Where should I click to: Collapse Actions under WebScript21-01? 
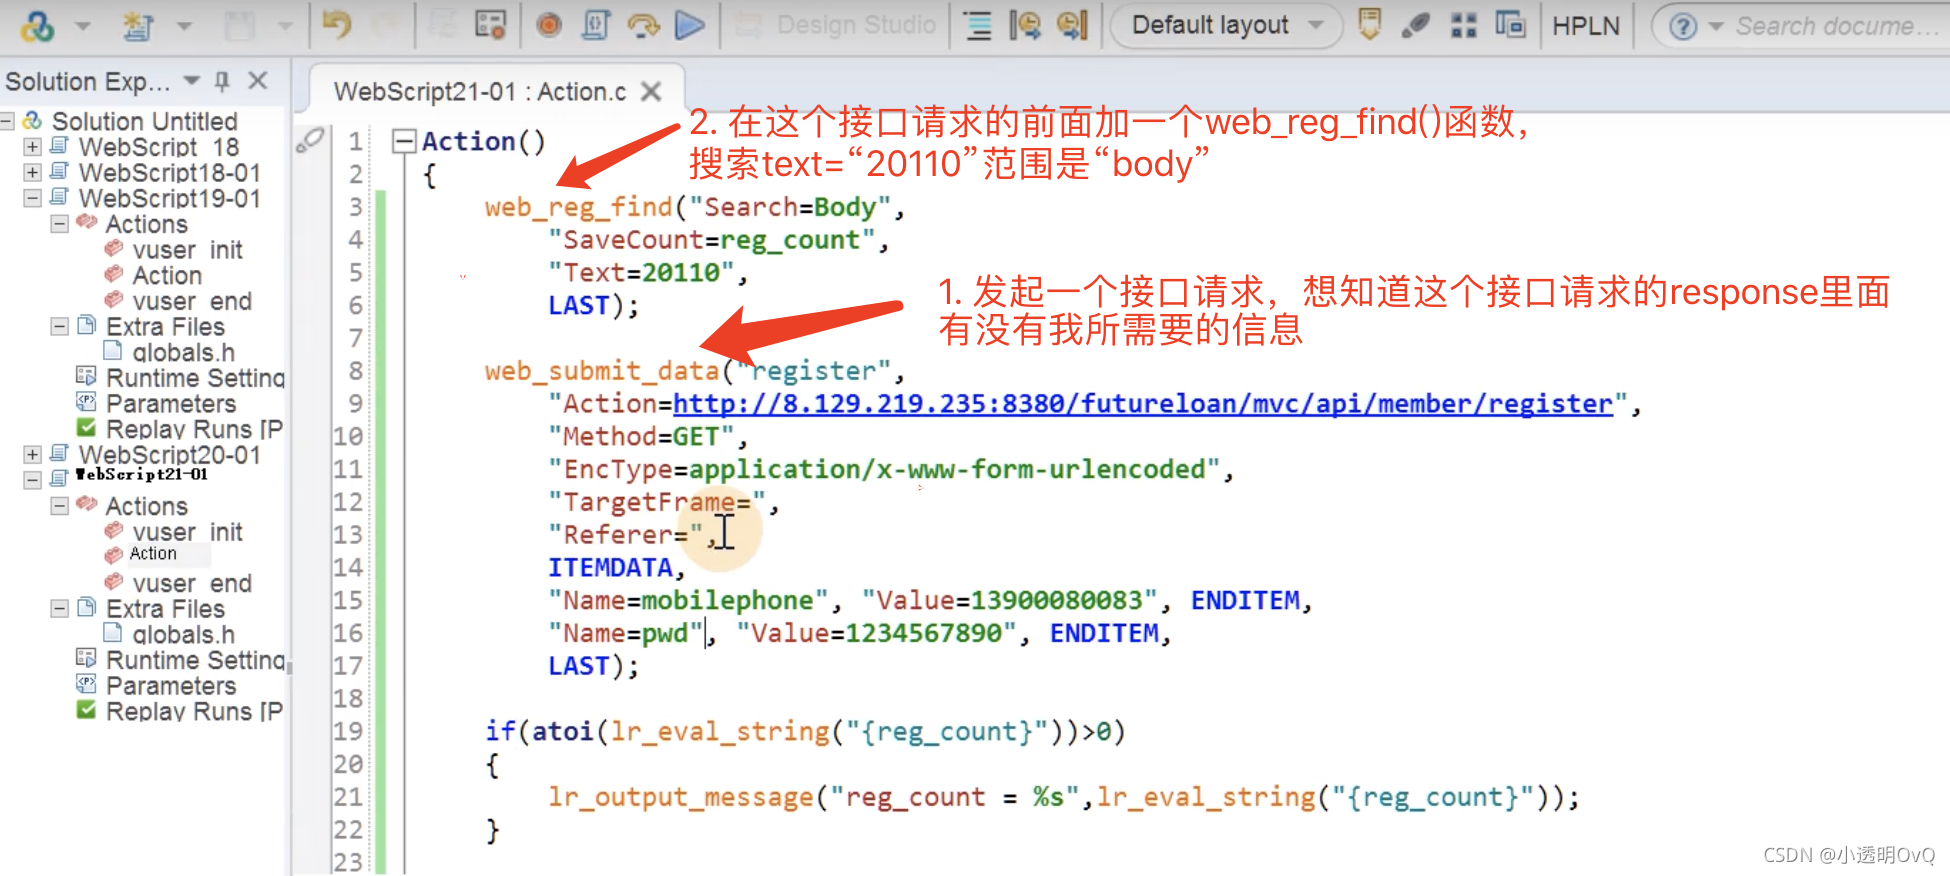[x=59, y=506]
